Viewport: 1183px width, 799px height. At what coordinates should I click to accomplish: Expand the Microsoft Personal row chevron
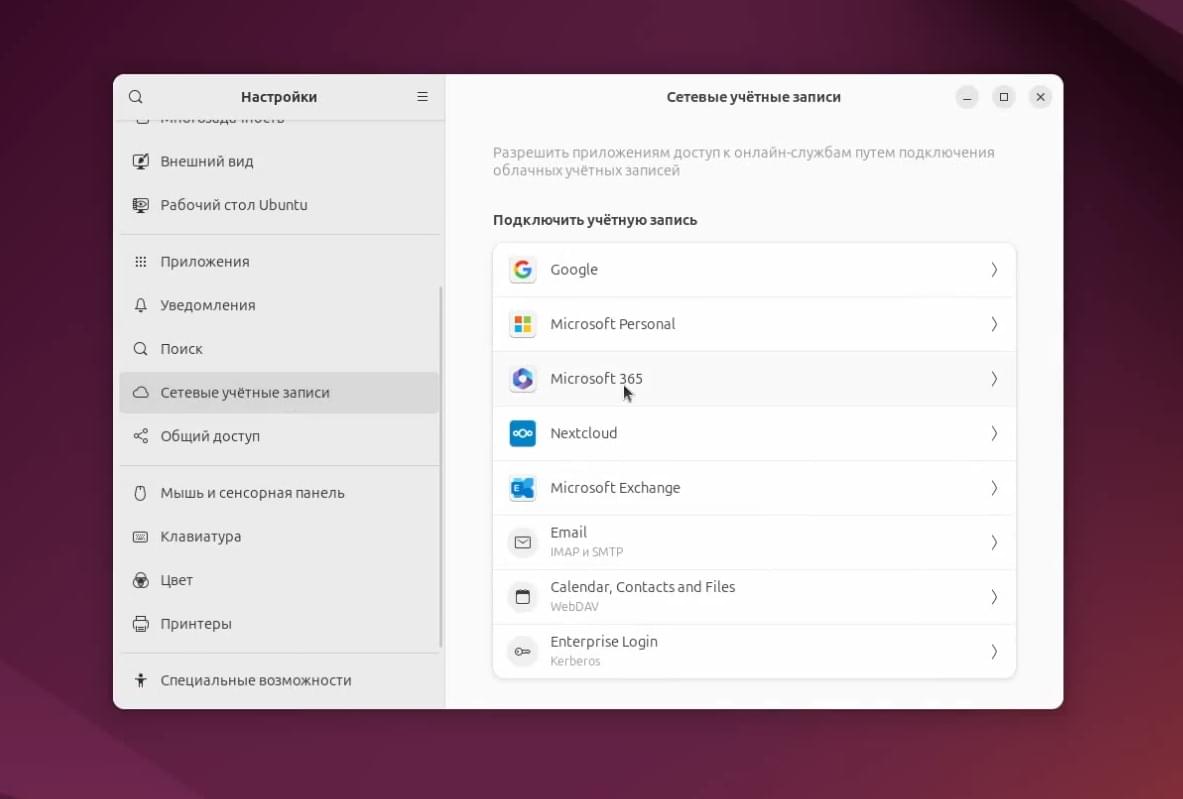point(994,324)
